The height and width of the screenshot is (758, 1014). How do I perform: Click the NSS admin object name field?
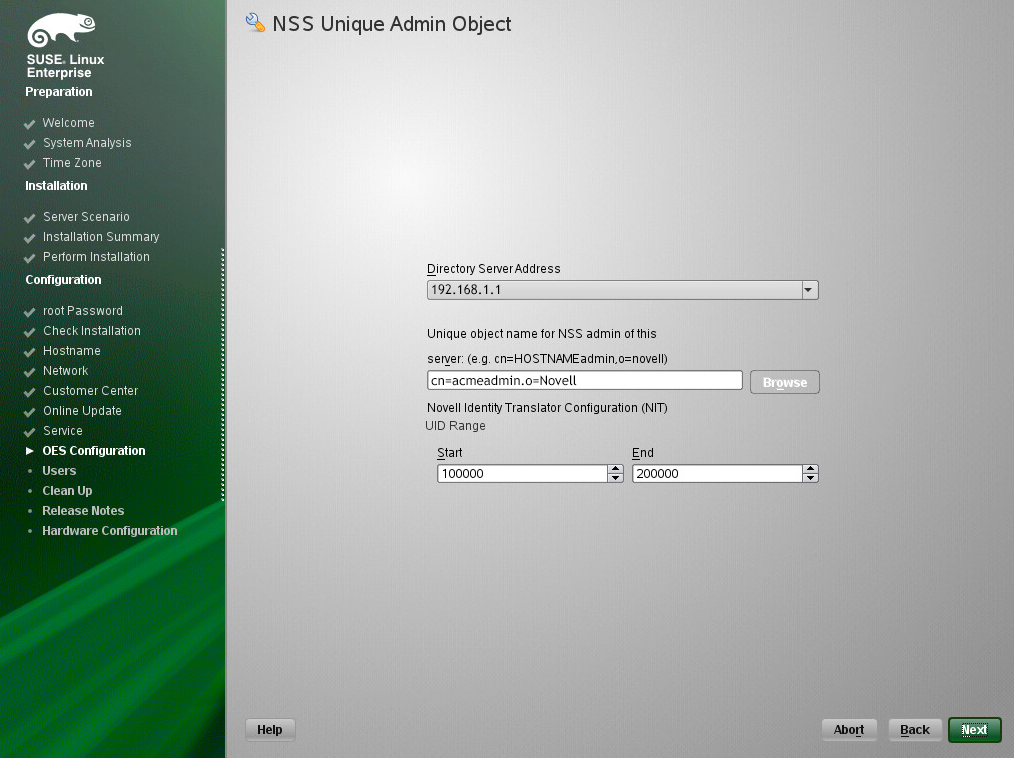pyautogui.click(x=585, y=380)
